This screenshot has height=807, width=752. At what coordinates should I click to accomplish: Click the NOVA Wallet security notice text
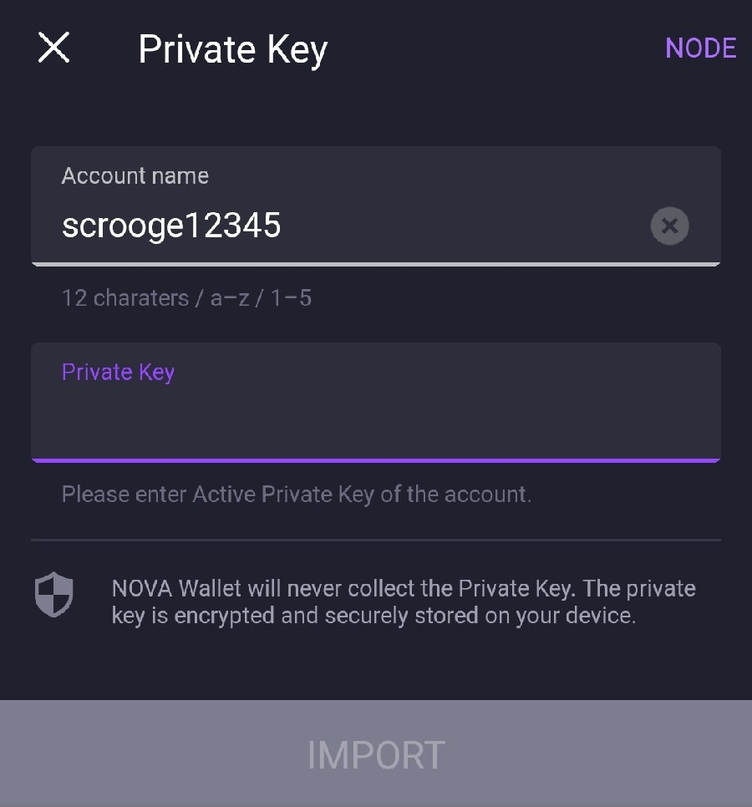(x=403, y=602)
